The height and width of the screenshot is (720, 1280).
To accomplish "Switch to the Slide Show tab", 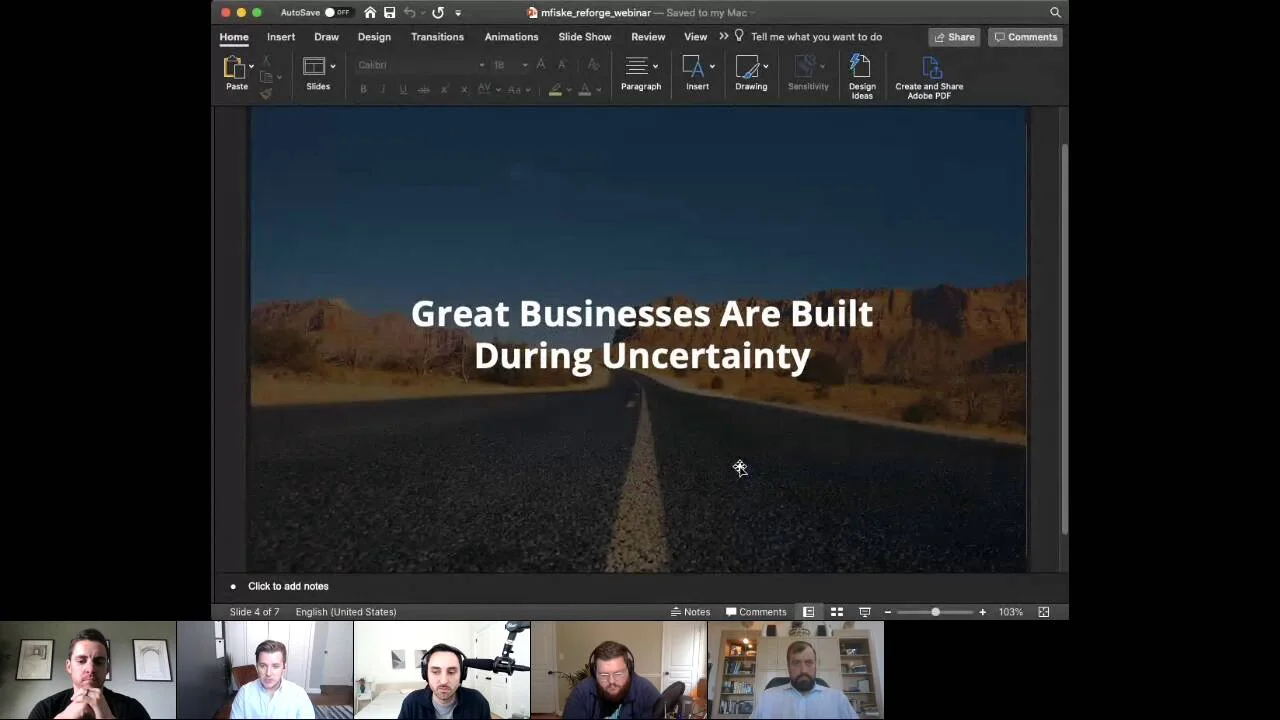I will [x=584, y=37].
